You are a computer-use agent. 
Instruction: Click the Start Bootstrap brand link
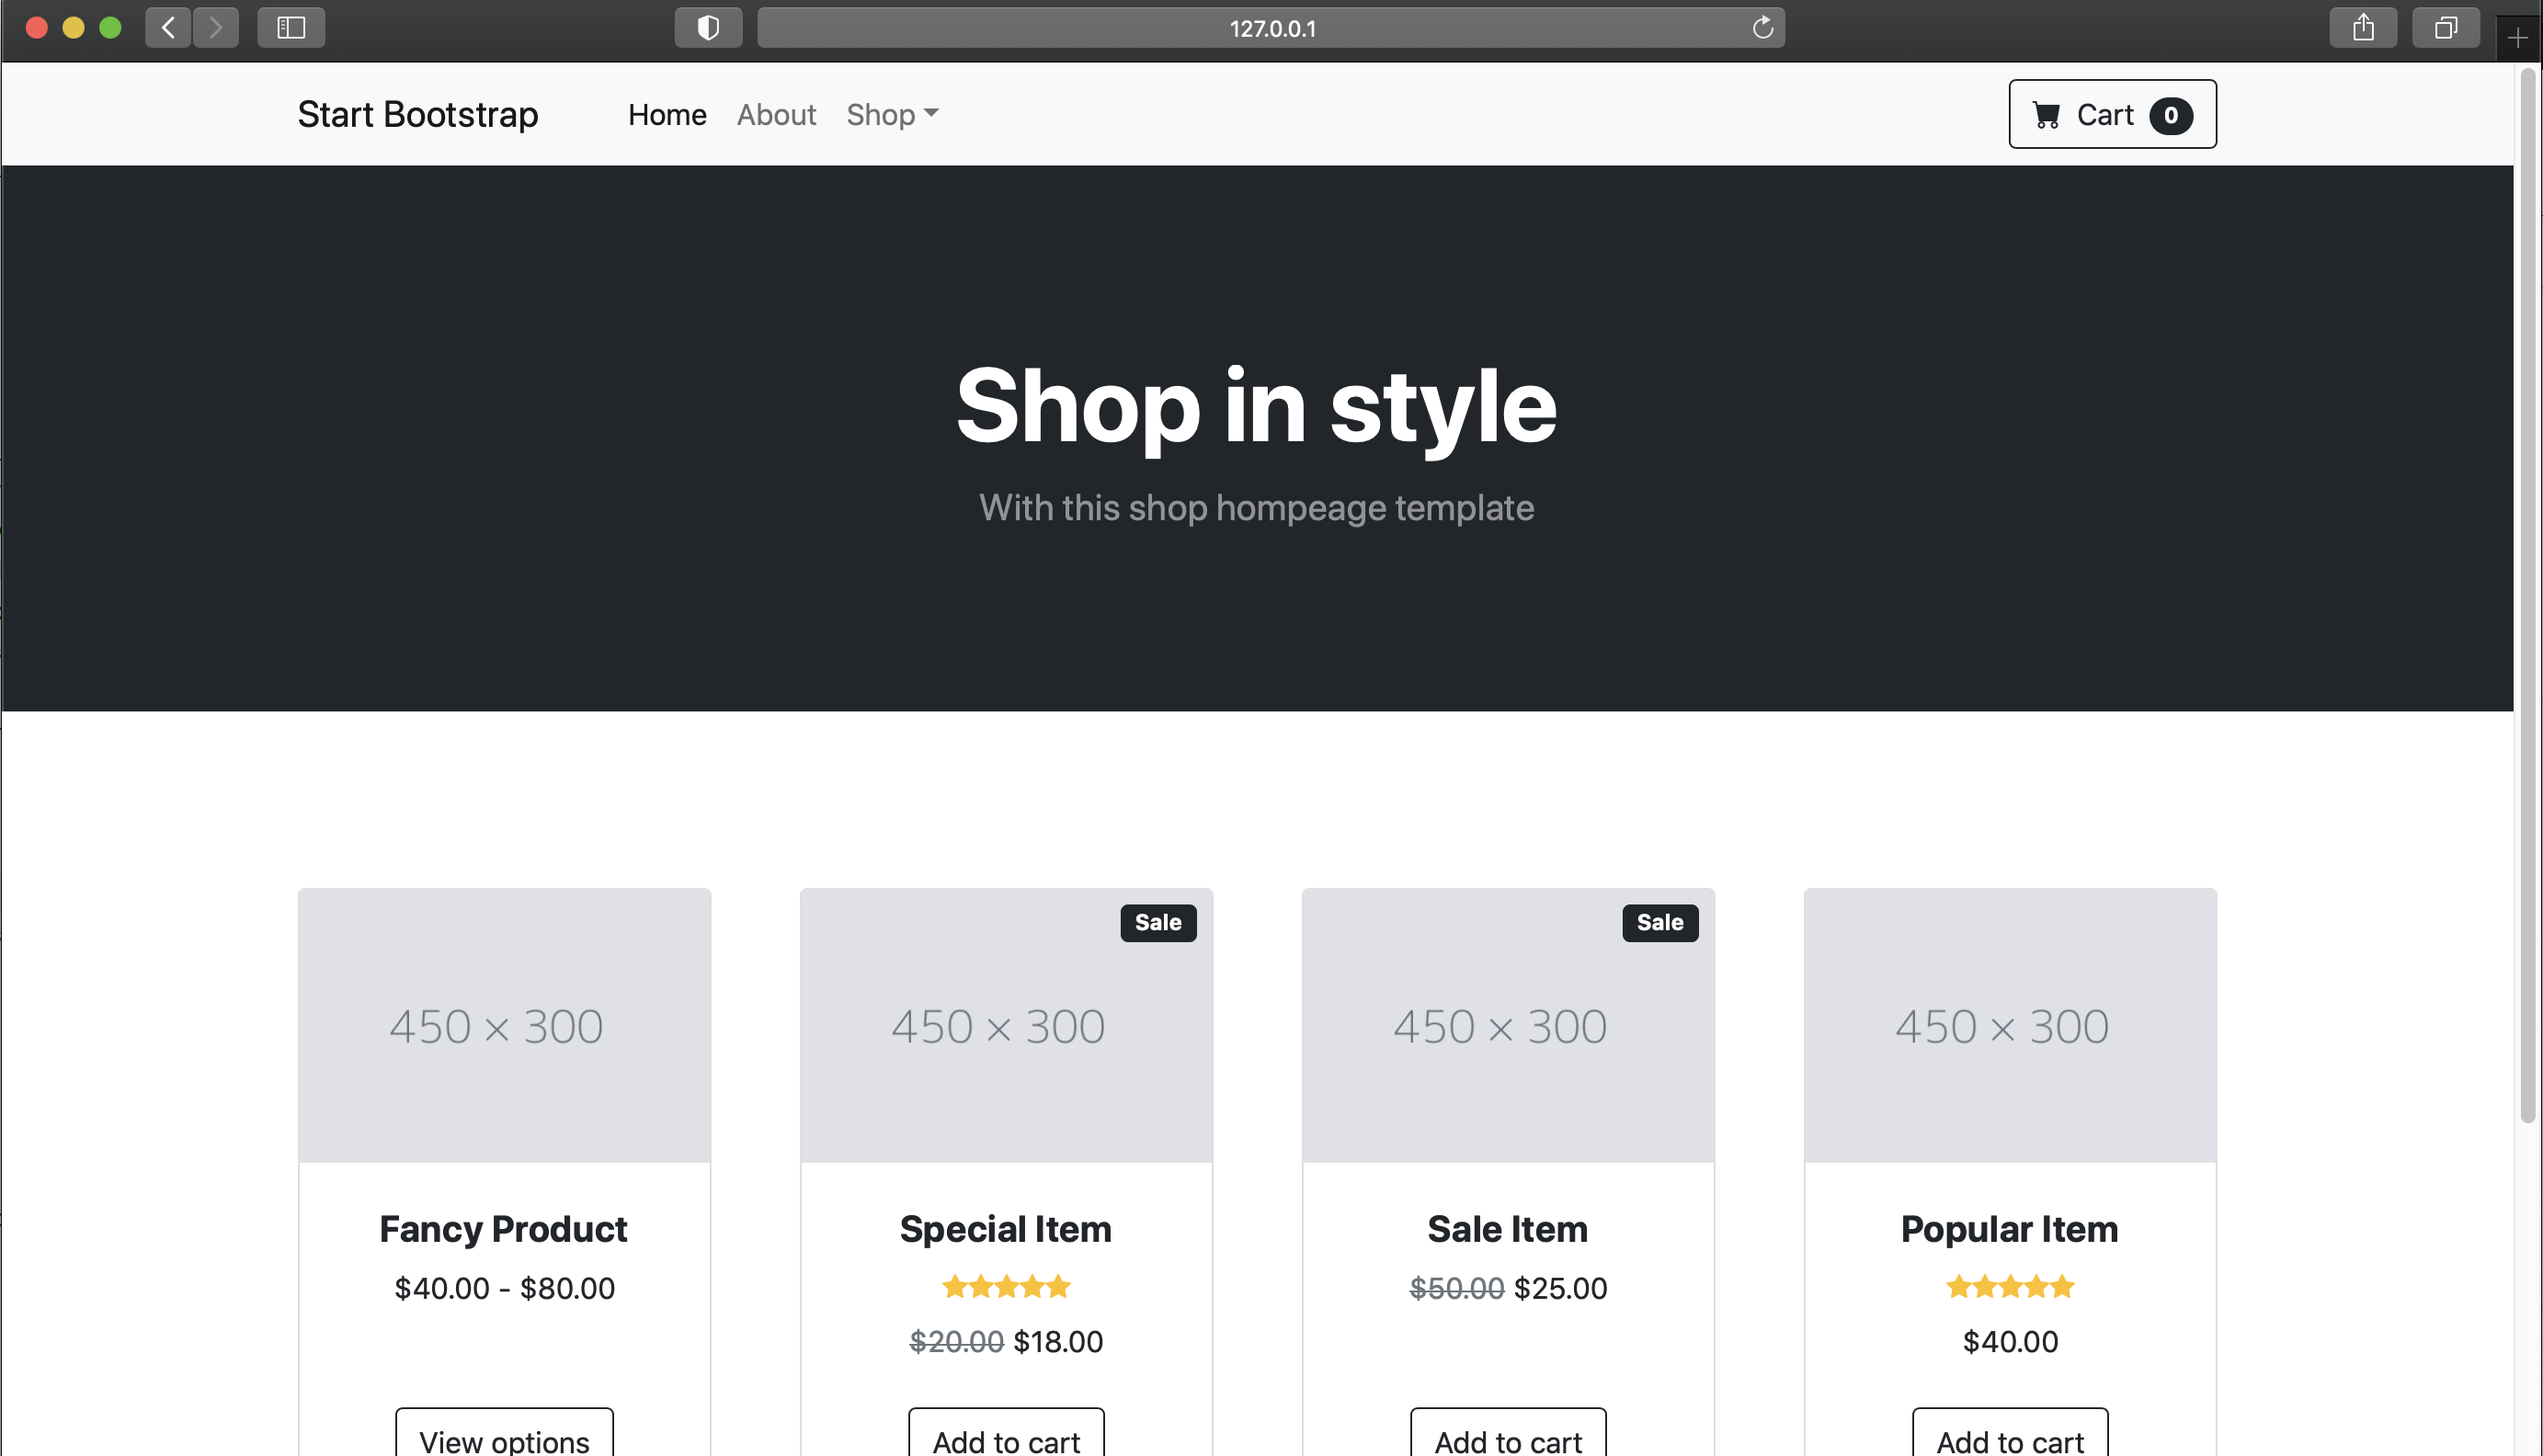[x=418, y=115]
